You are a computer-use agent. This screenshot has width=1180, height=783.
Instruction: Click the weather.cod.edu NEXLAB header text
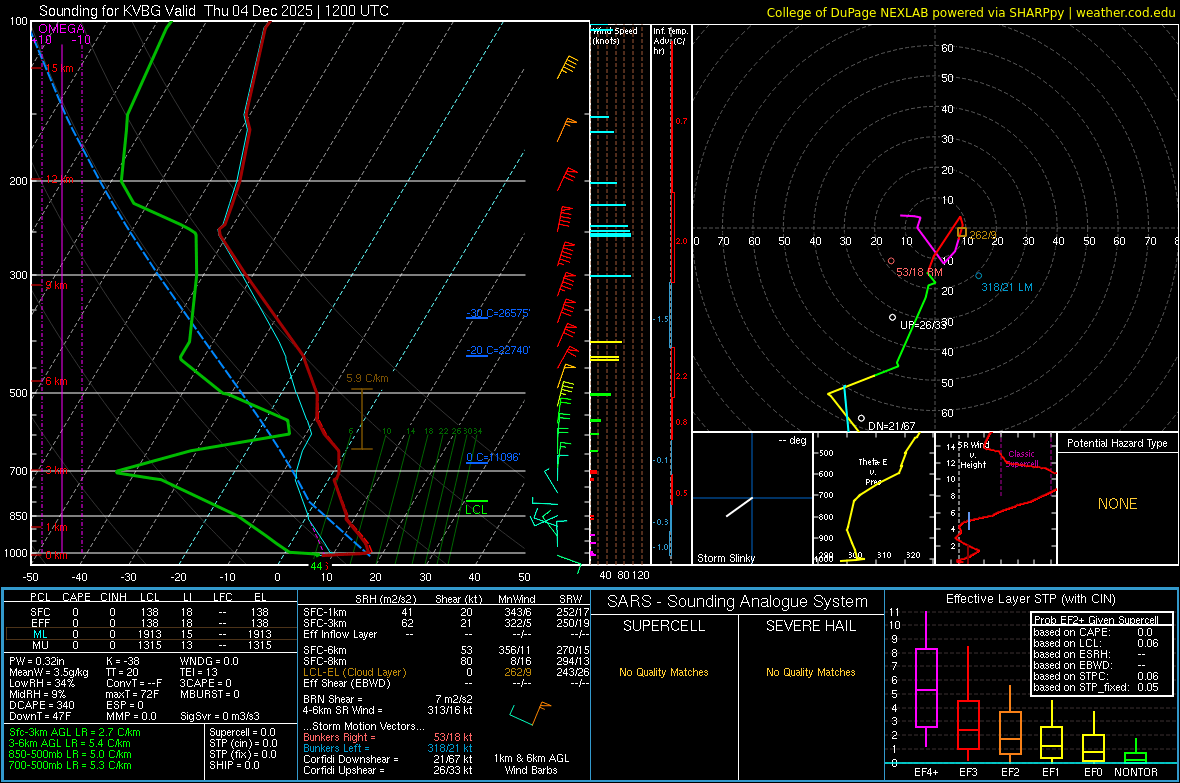point(970,12)
